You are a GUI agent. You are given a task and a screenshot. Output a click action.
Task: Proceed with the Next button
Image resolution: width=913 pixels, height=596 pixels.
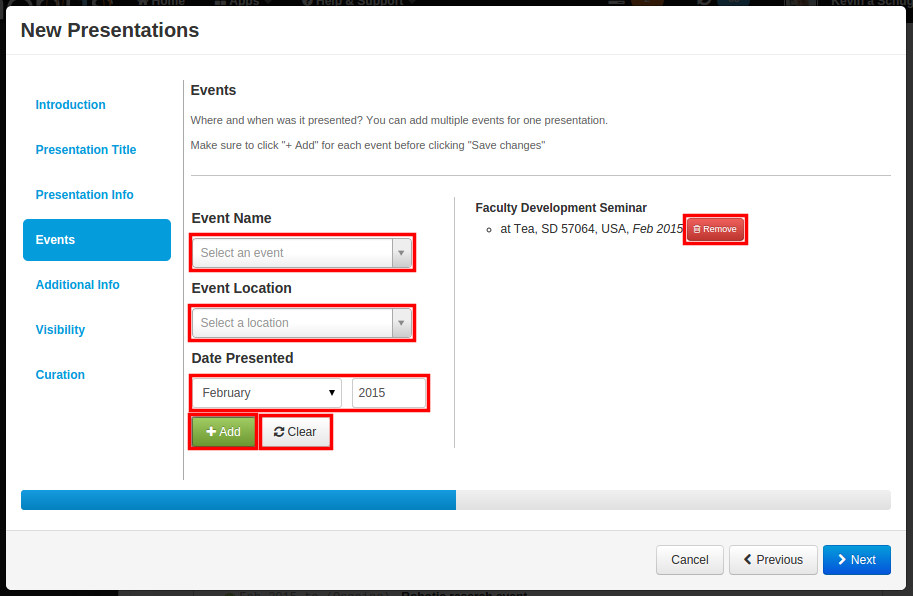pyautogui.click(x=857, y=560)
